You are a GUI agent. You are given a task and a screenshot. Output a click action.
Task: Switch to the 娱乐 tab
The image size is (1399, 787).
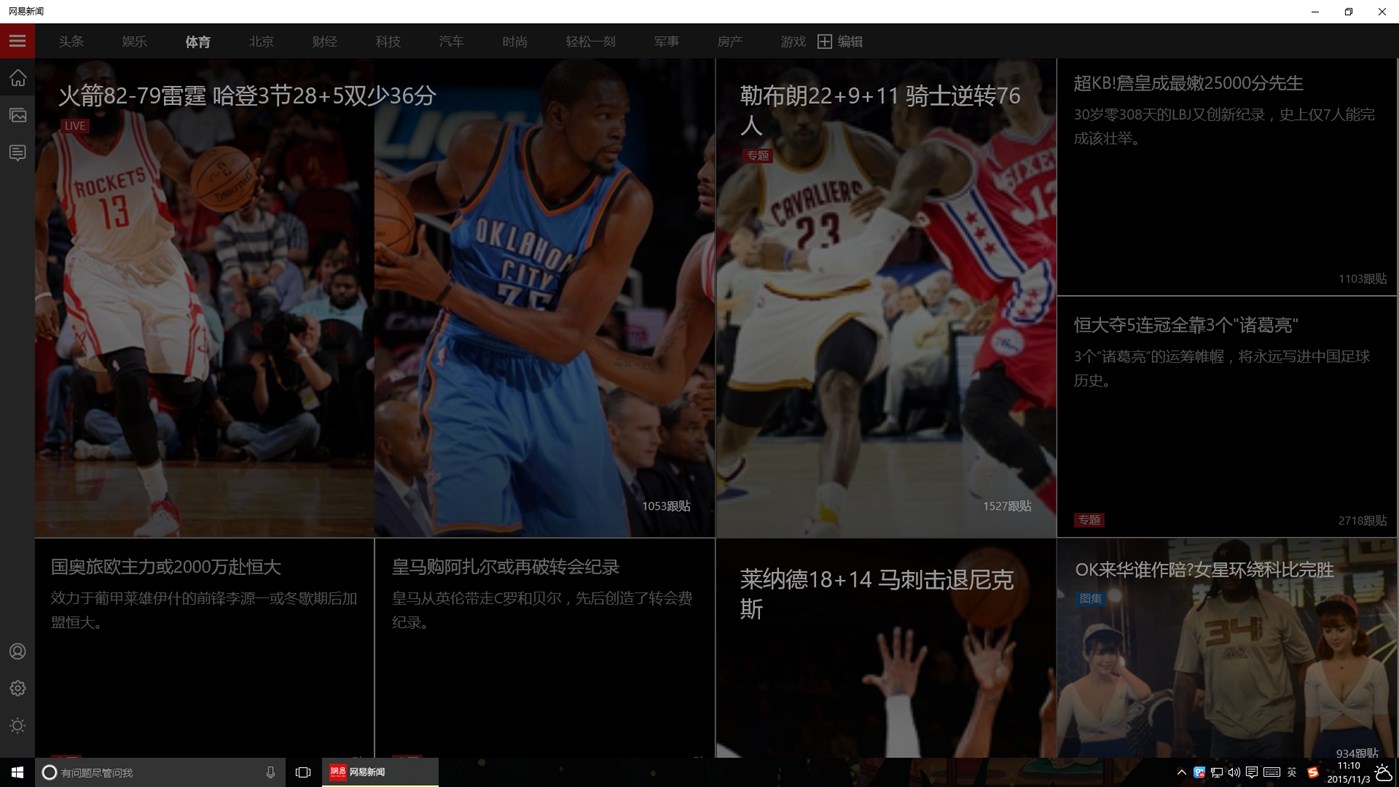pyautogui.click(x=134, y=41)
